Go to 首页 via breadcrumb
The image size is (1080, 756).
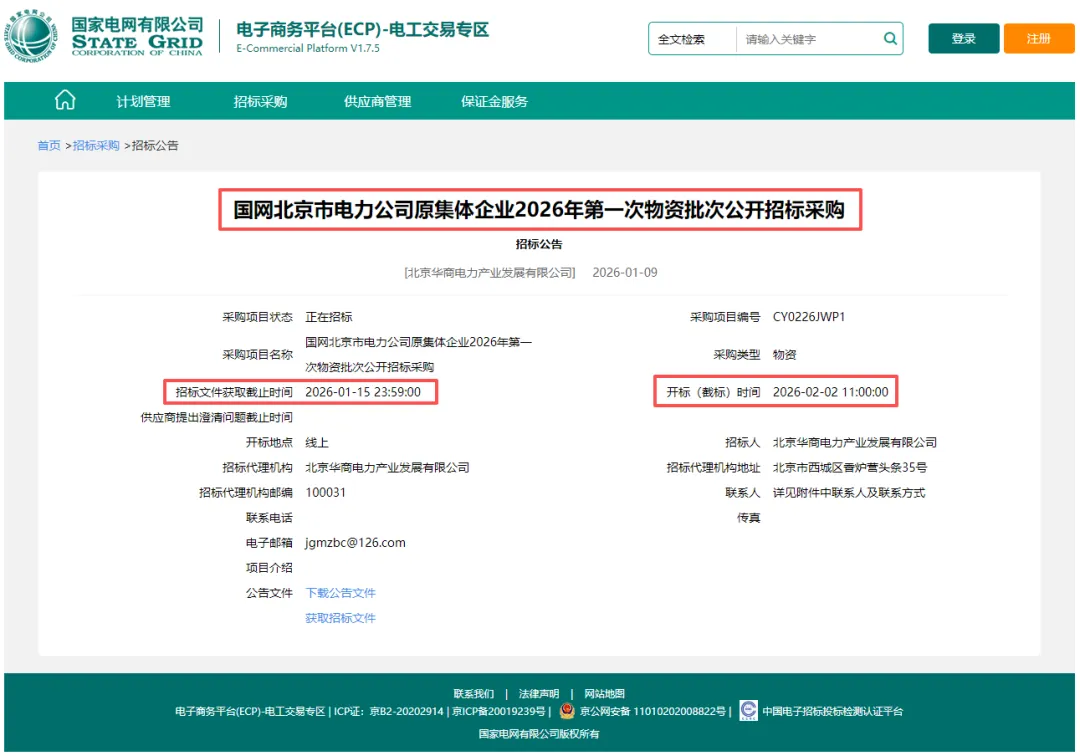point(49,145)
